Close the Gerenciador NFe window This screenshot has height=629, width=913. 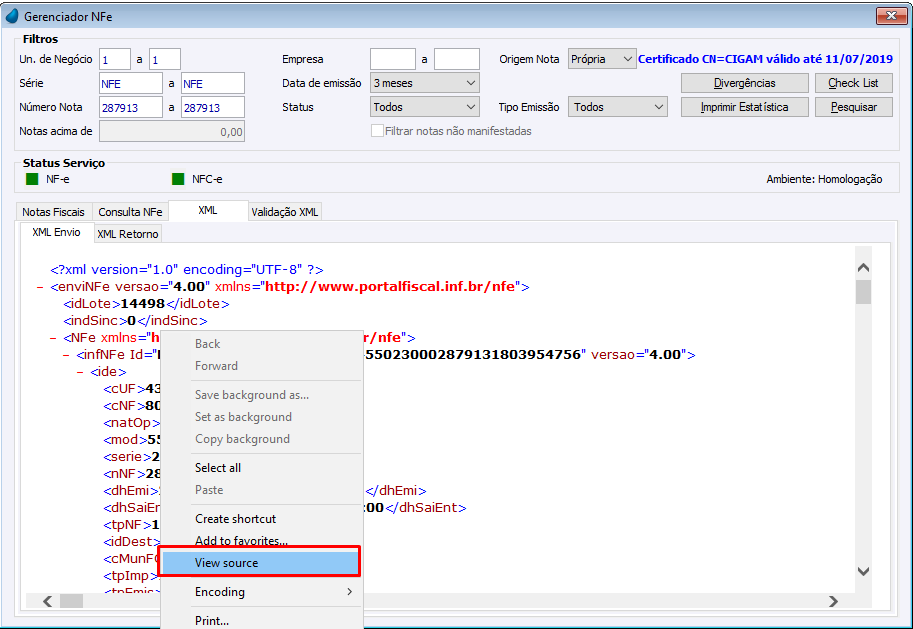(891, 16)
